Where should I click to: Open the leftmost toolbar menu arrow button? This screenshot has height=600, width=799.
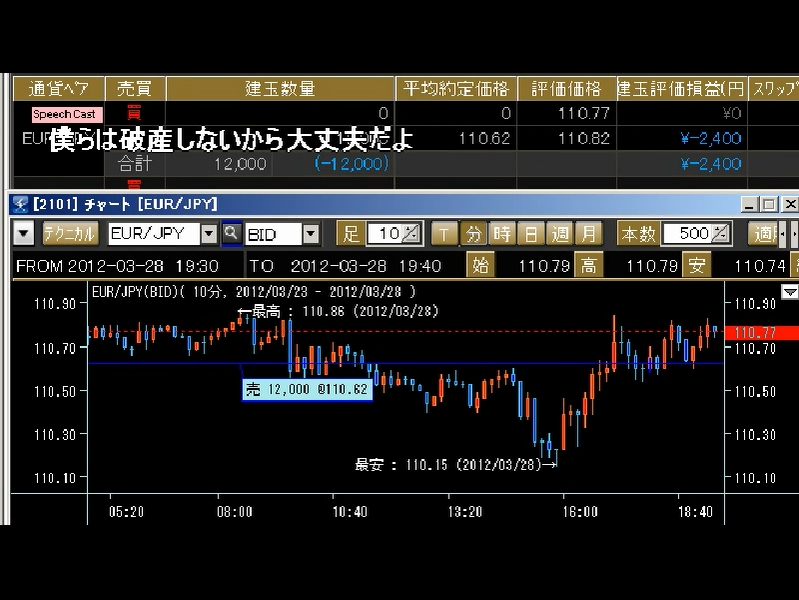23,234
